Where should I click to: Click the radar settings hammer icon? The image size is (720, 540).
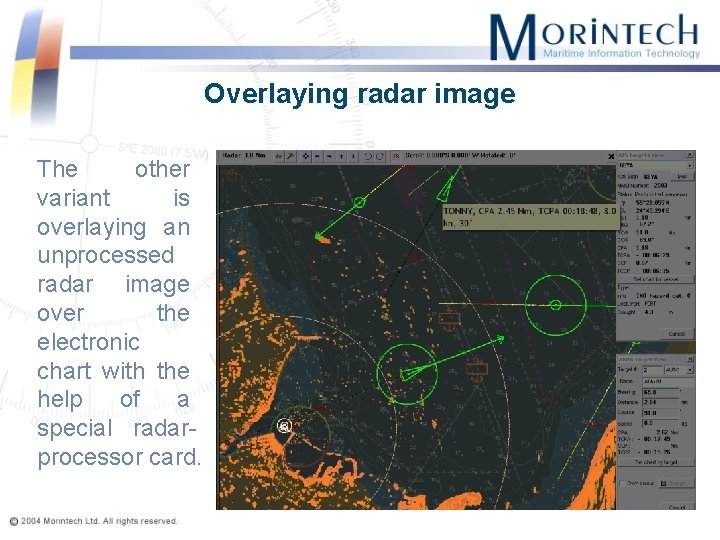click(x=290, y=156)
